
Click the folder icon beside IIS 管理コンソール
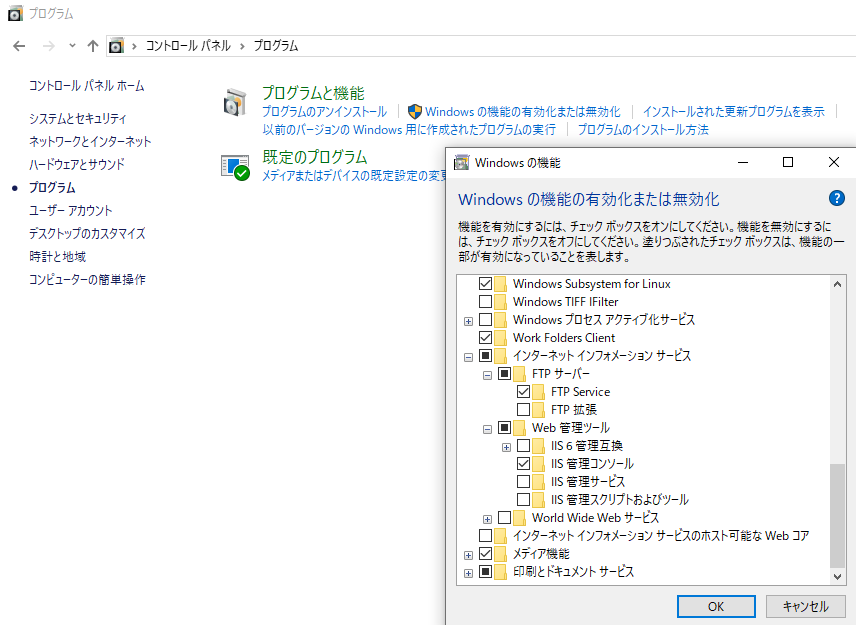click(x=538, y=464)
